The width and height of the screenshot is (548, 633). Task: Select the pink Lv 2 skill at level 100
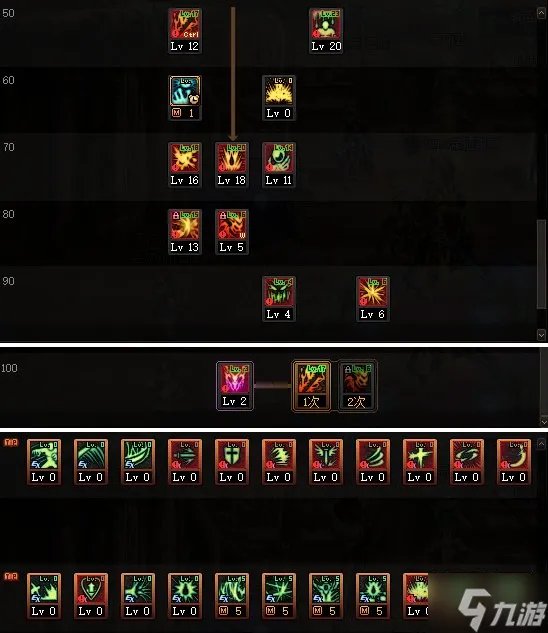pos(235,386)
